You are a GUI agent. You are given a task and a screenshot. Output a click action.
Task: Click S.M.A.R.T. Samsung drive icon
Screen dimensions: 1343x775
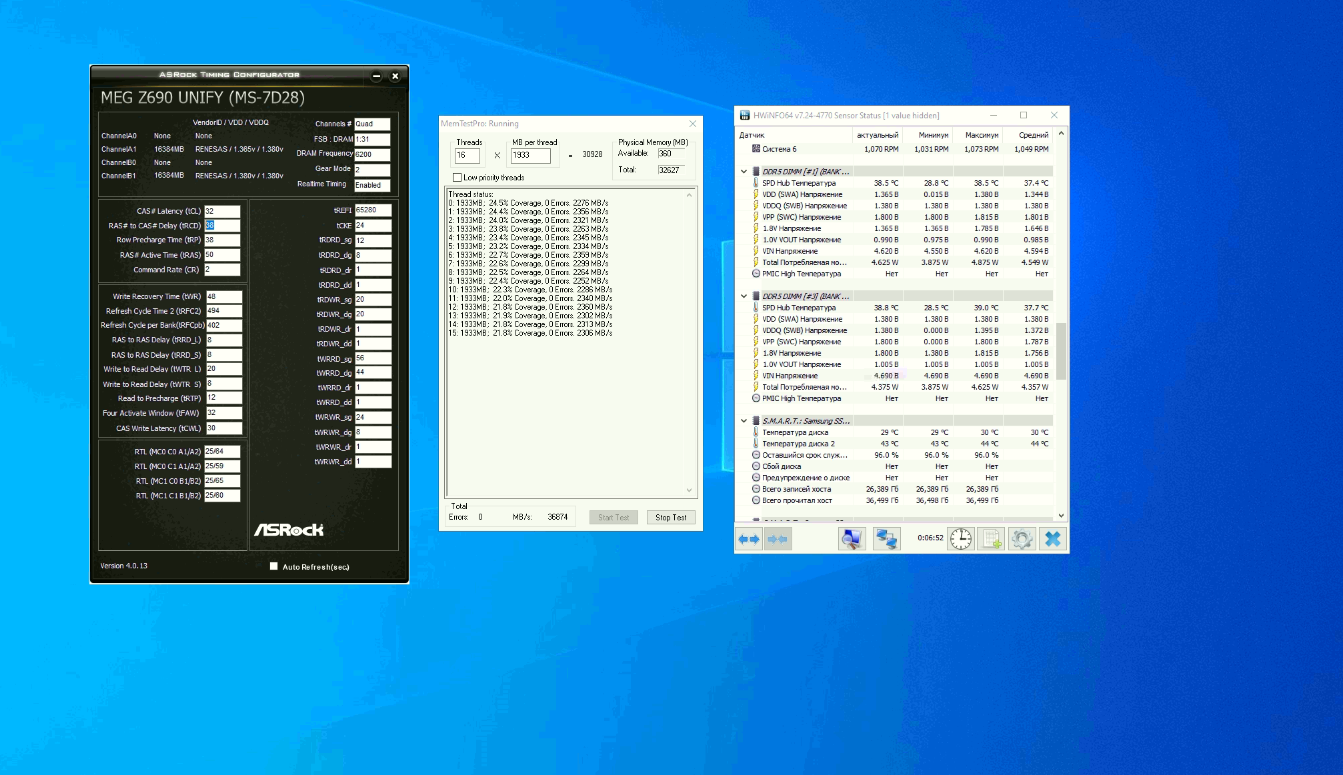(756, 421)
